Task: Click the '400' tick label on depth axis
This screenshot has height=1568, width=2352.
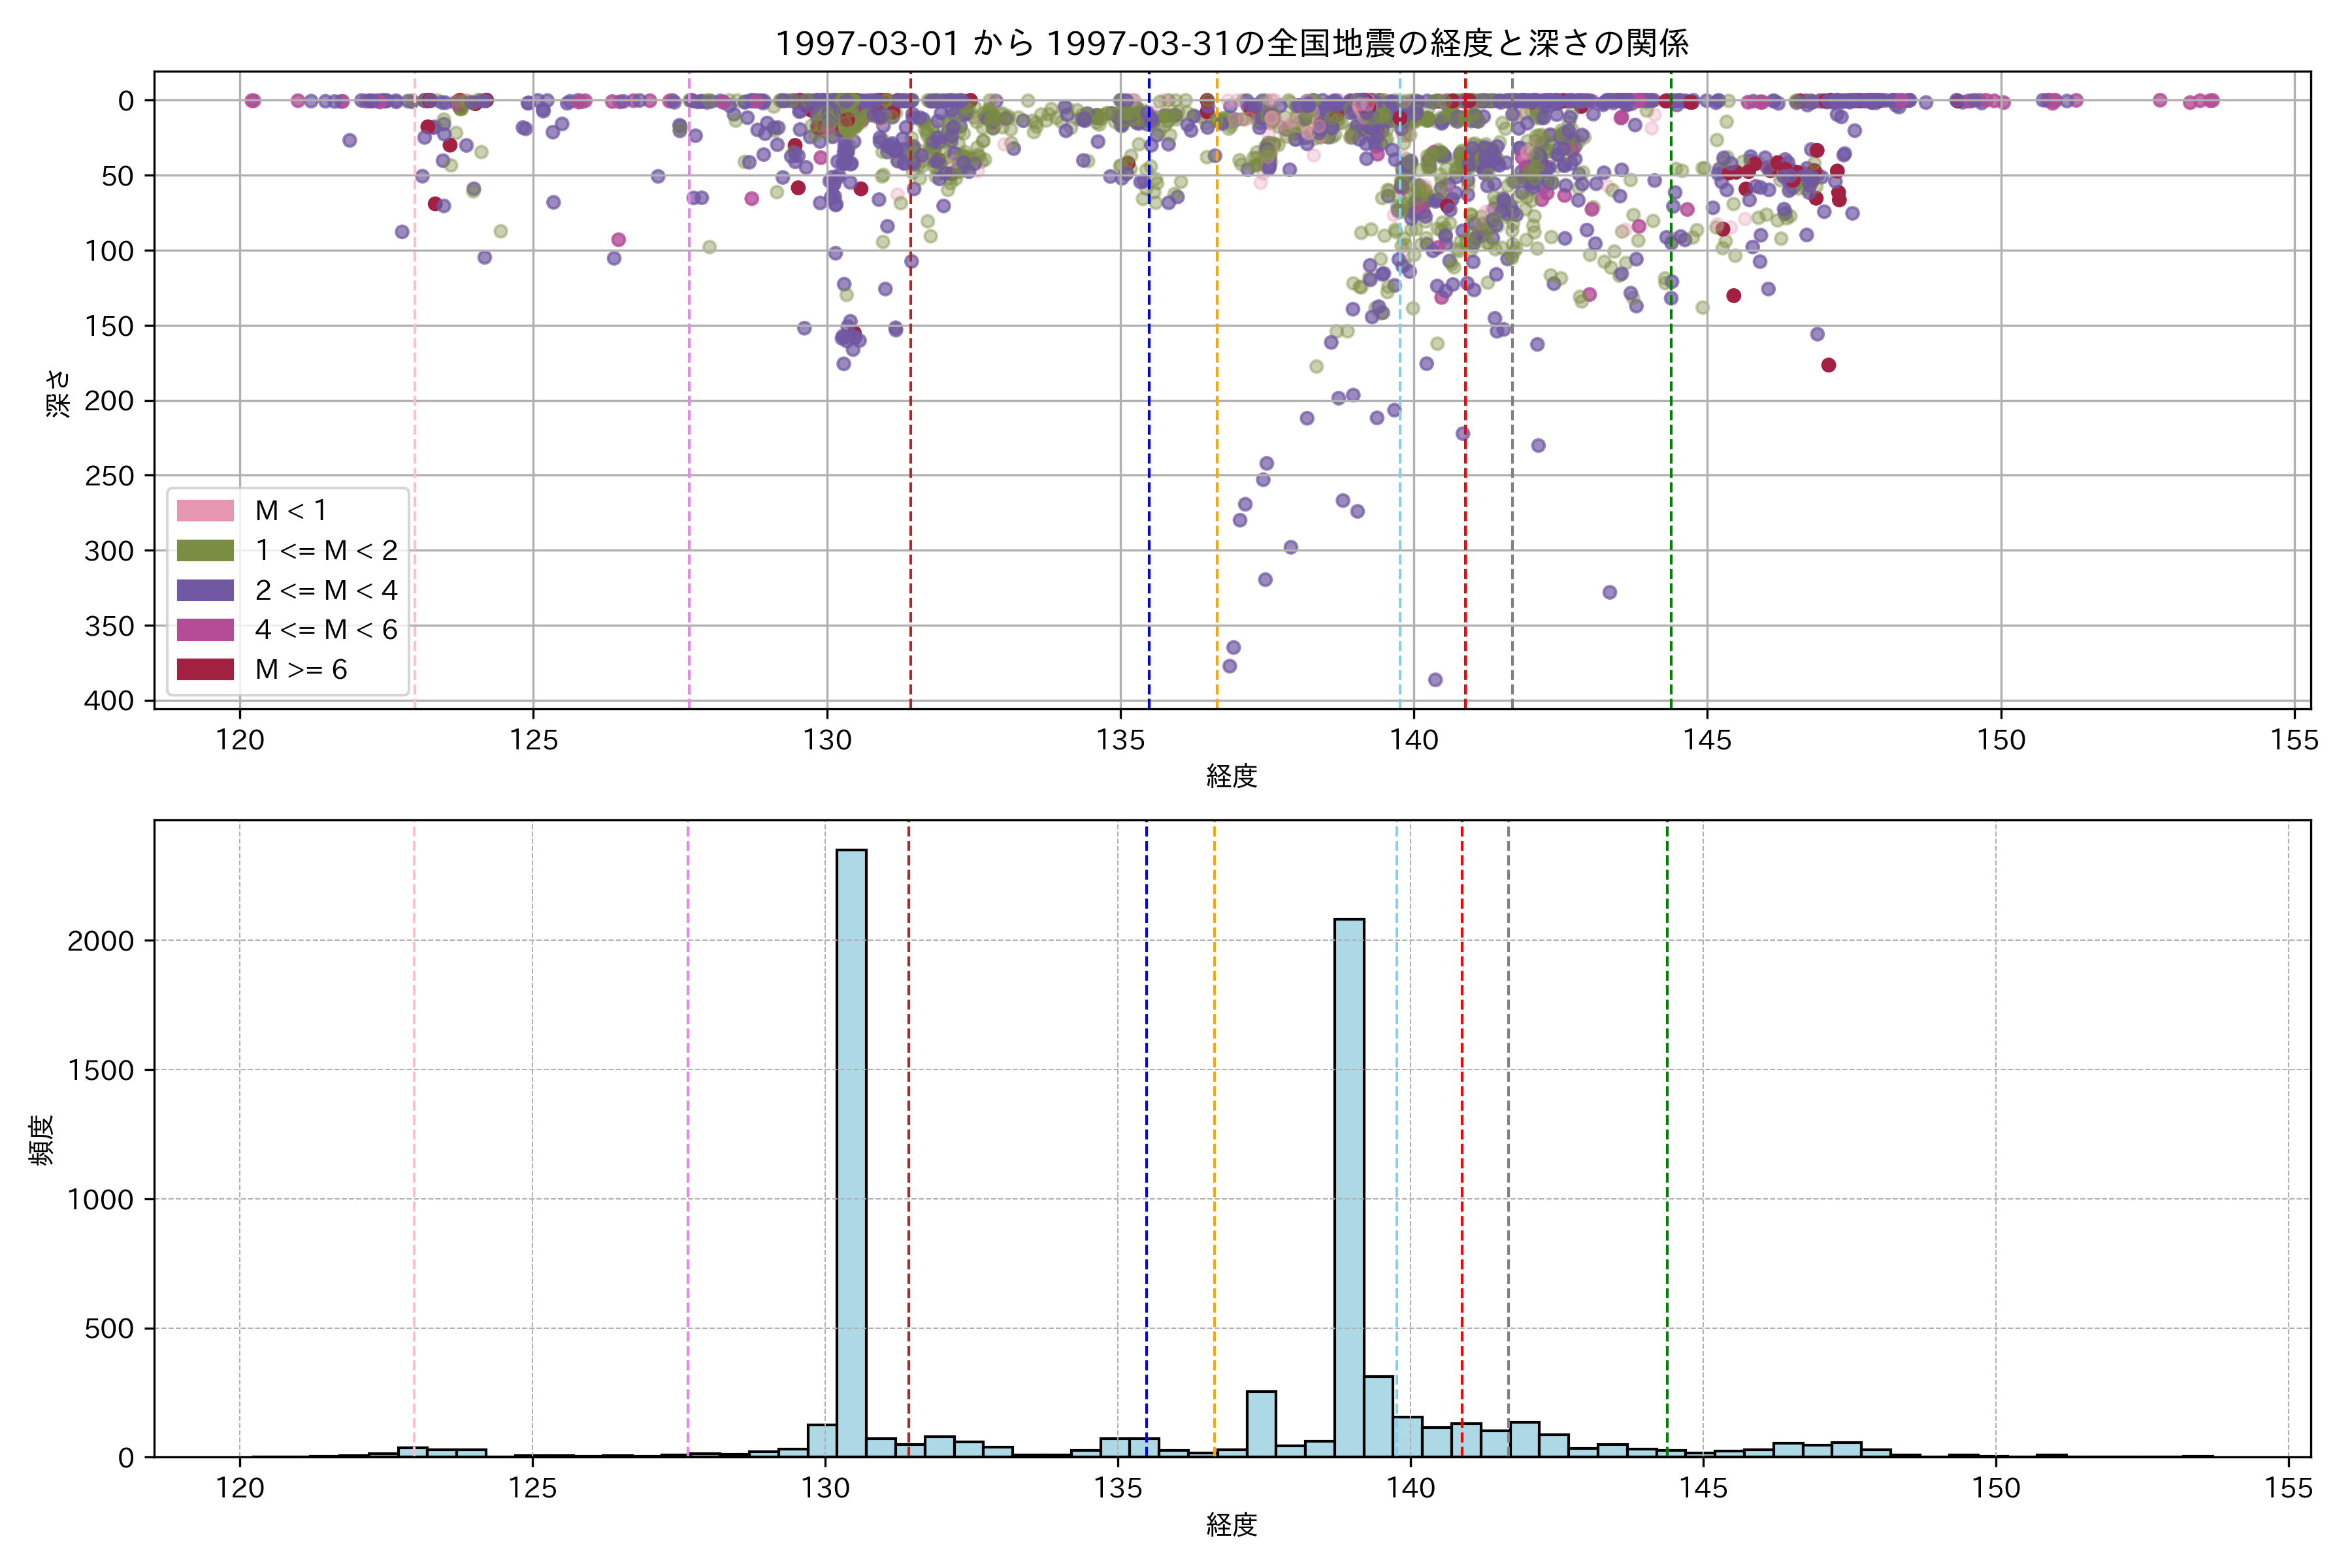Action: [x=109, y=701]
